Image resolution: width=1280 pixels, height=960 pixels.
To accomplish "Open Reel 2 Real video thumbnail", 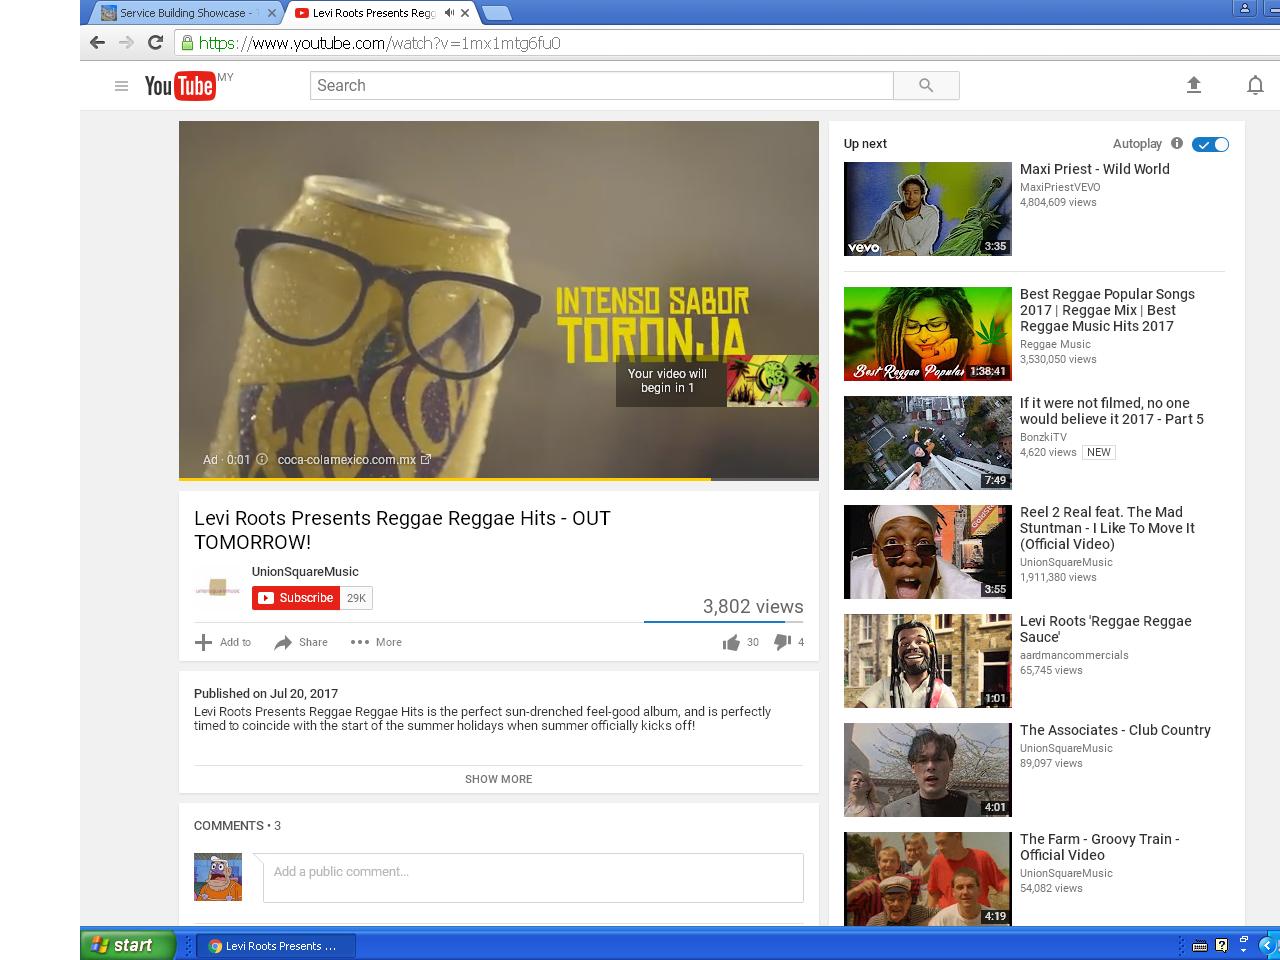I will pyautogui.click(x=928, y=552).
